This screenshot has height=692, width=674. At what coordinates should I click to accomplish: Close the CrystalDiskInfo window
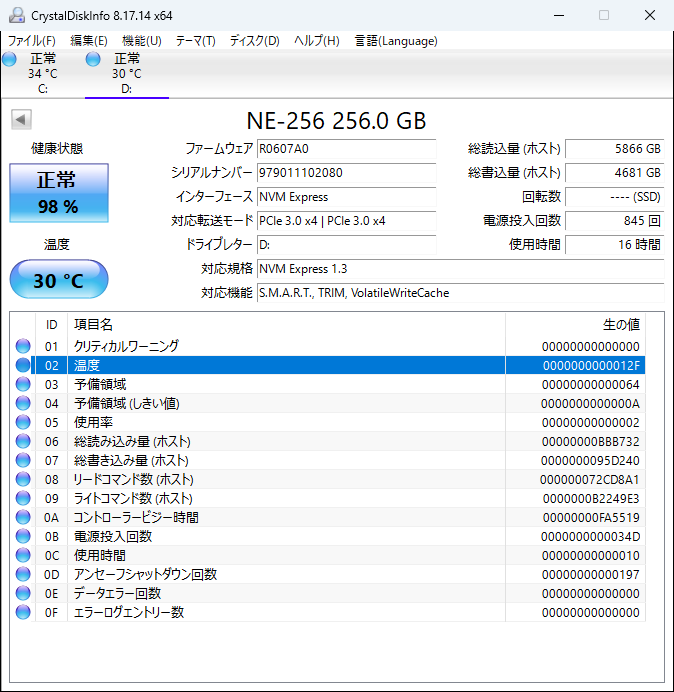[x=650, y=15]
